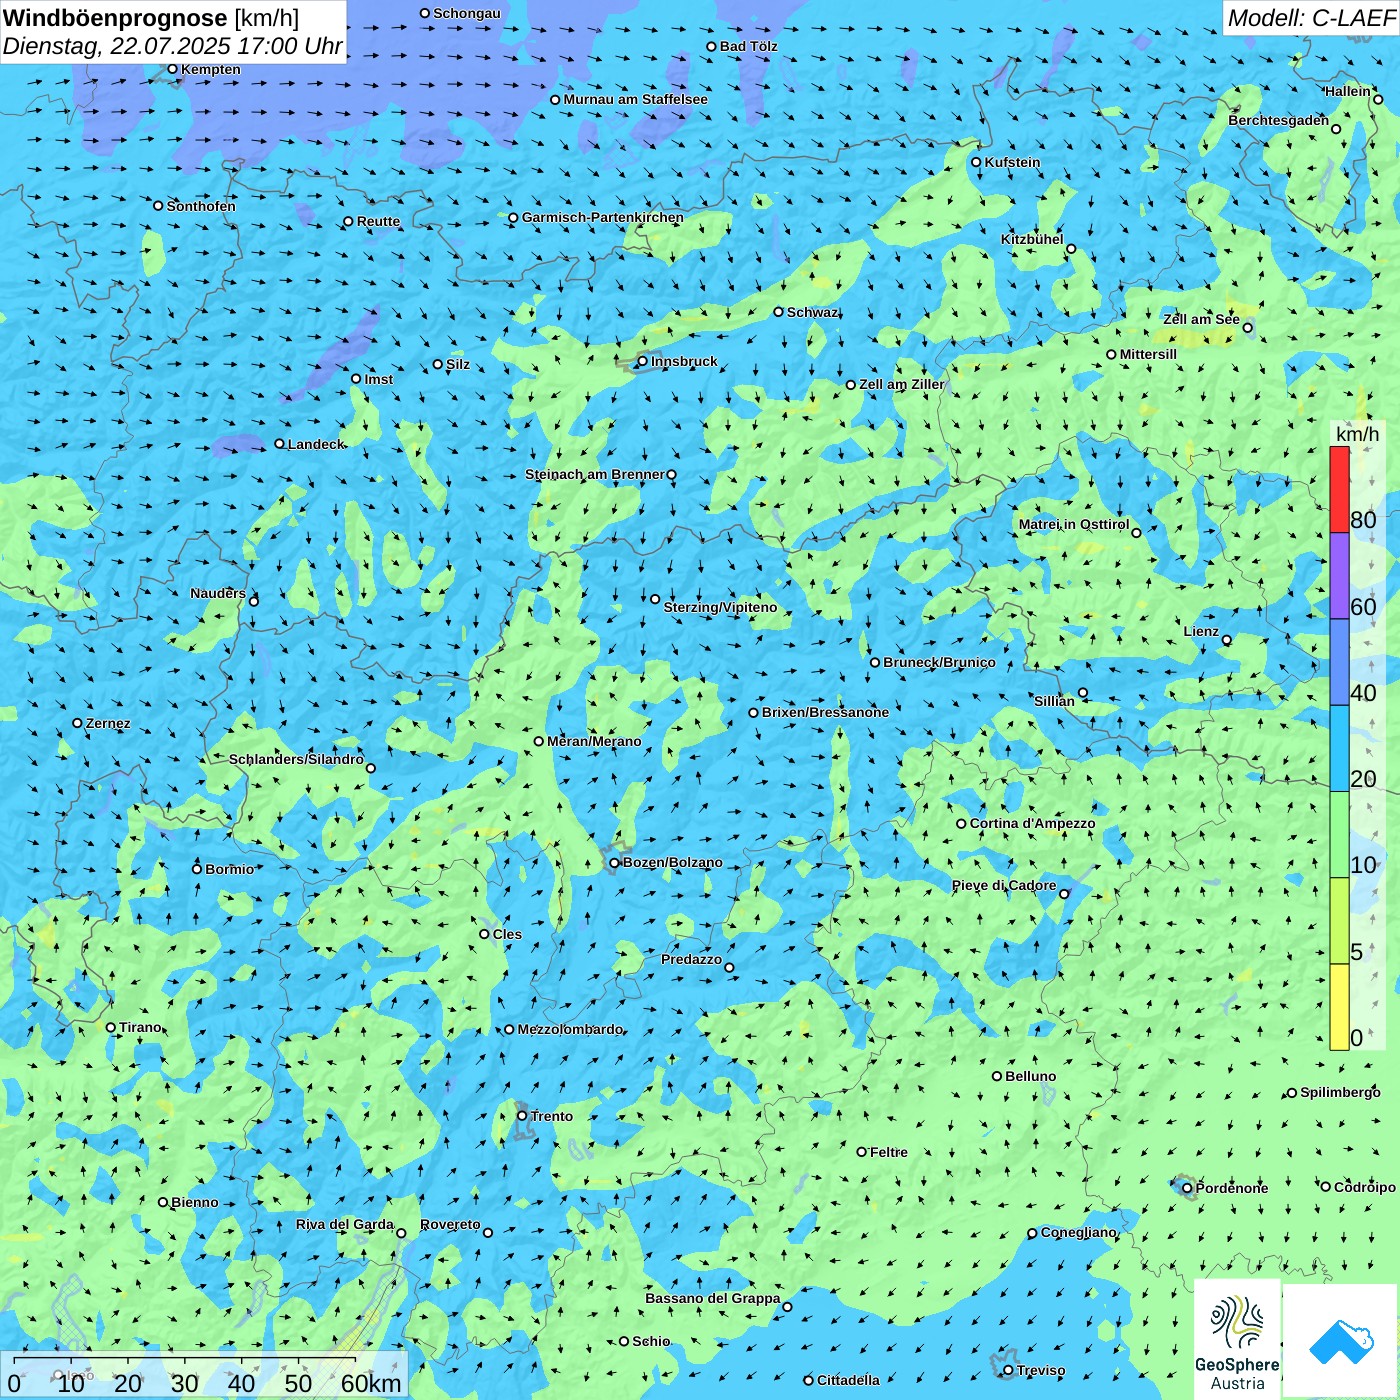Click the Cortina d'Ampezzo label

[x=1033, y=823]
